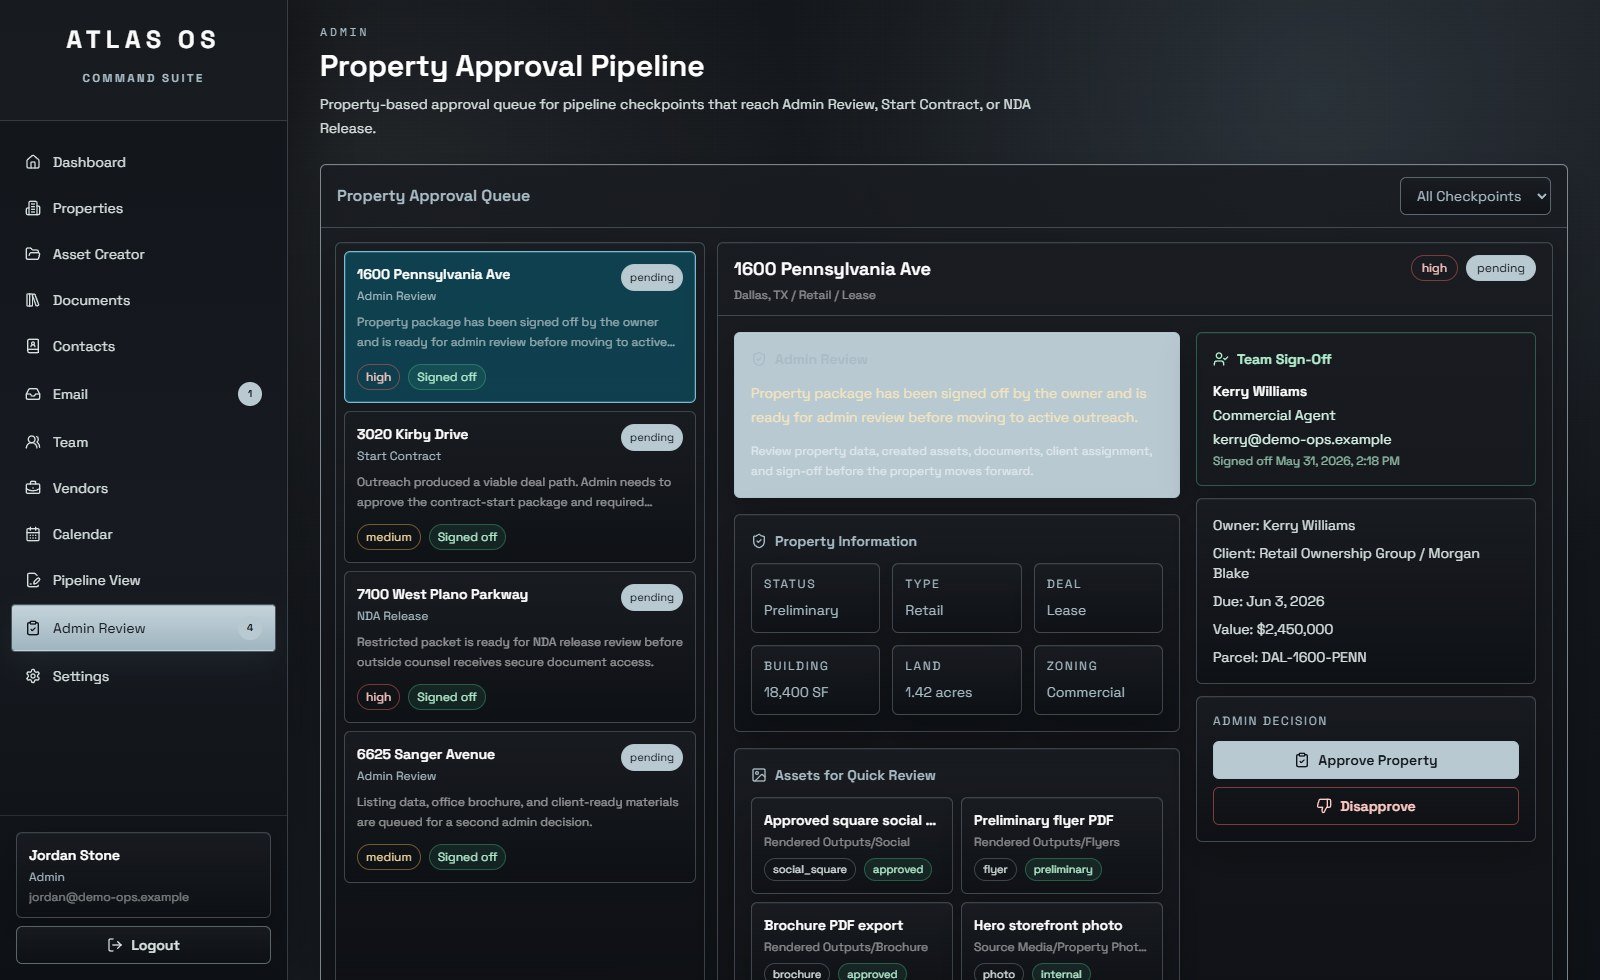Screen dimensions: 1600x980
Task: Click the medium tag on Sanger Avenue card
Action: [x=388, y=857]
